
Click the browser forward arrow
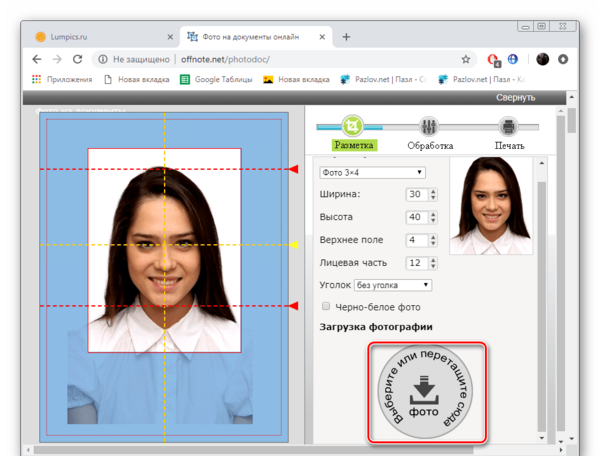(57, 59)
